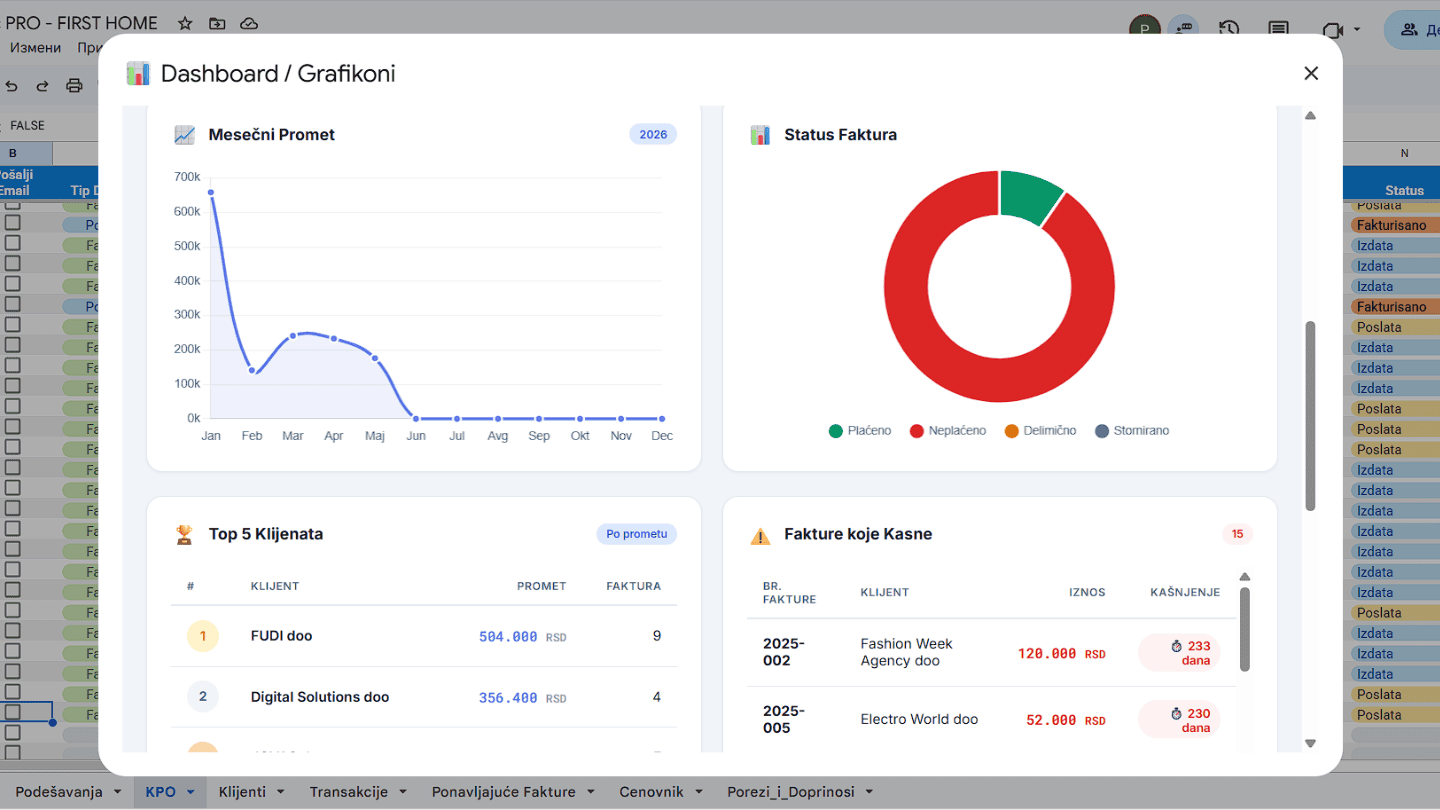Viewport: 1440px width, 810px height.
Task: Click the 504.000 RSD amount
Action: tap(522, 637)
